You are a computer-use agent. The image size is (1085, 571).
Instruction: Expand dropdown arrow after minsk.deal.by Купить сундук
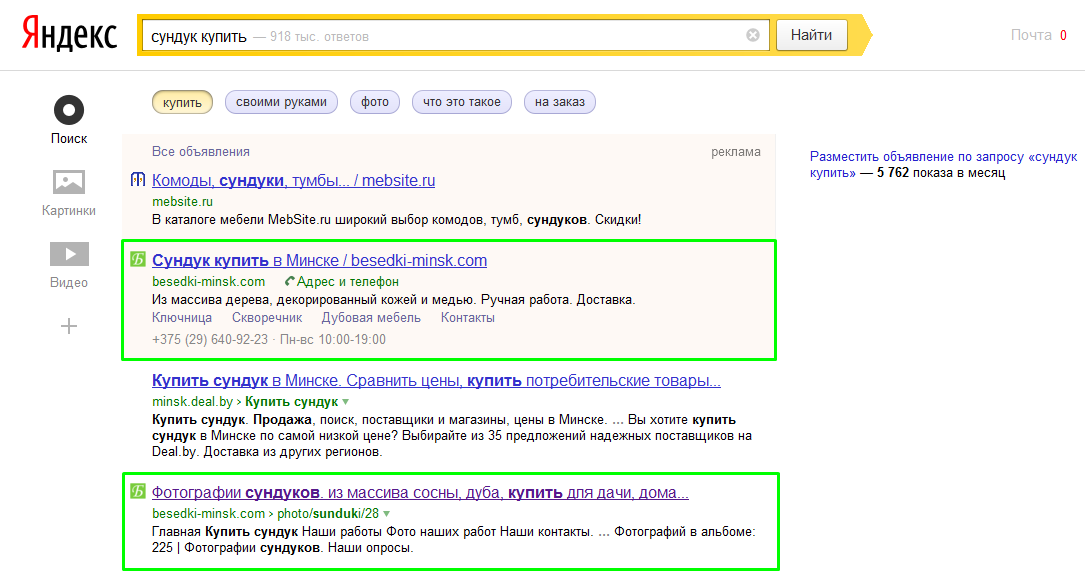(x=345, y=402)
